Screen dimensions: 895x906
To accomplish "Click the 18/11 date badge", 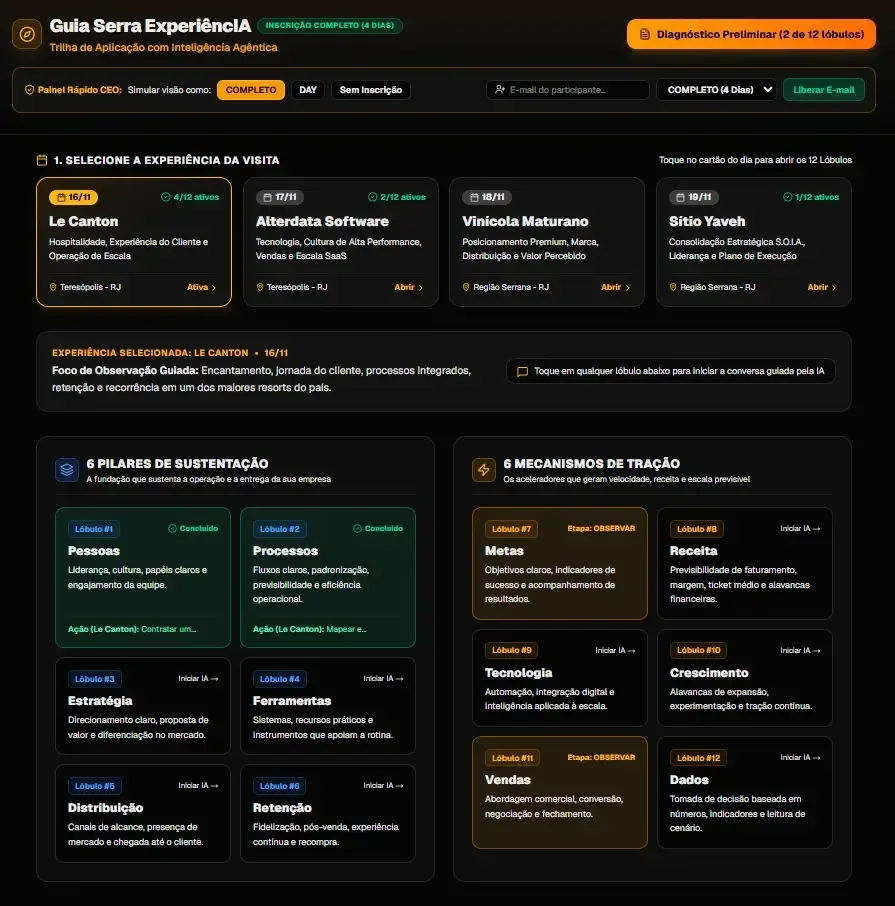I will click(x=487, y=197).
